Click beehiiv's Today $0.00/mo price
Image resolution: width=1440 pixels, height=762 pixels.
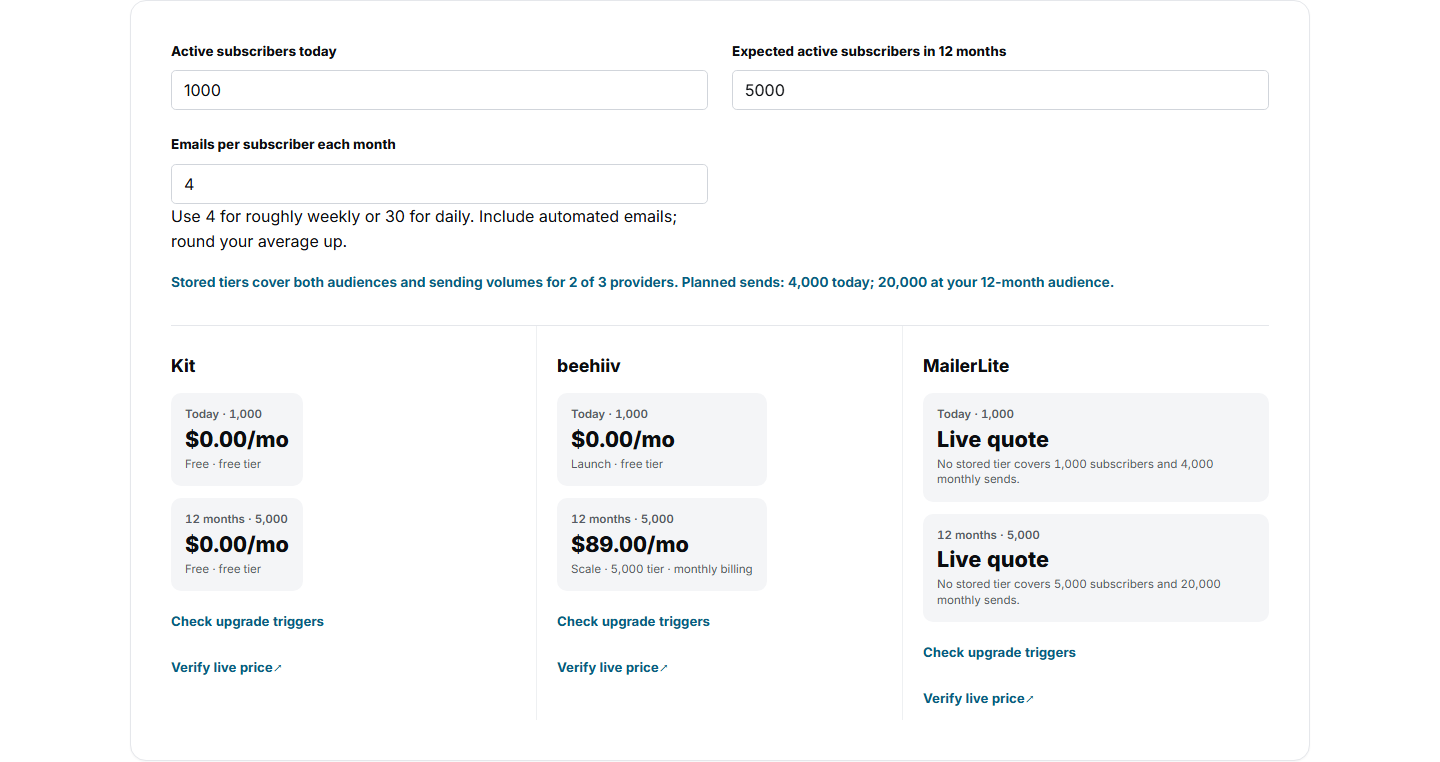pos(623,439)
